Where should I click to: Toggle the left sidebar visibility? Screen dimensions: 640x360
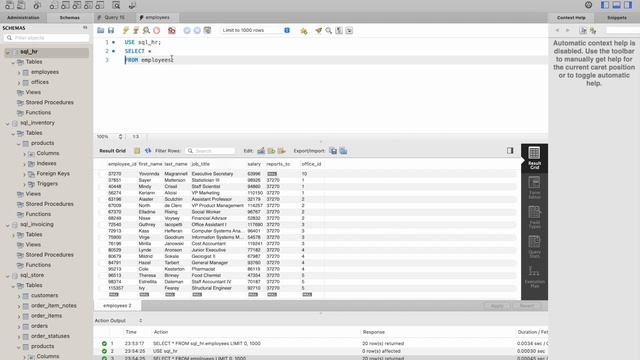tap(605, 5)
